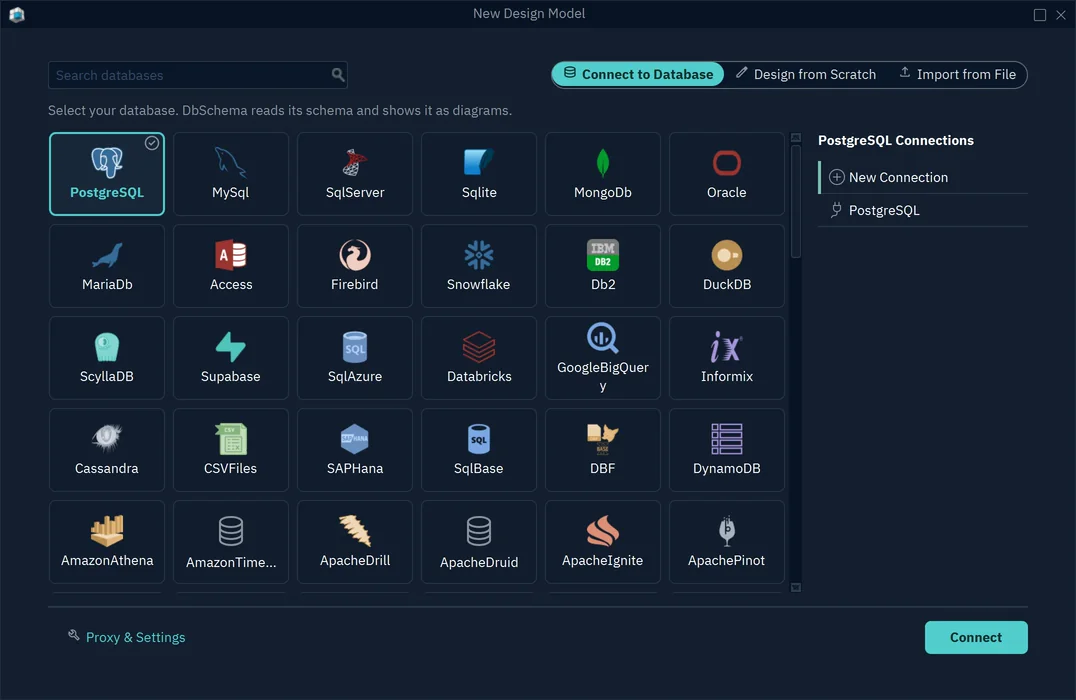Pick the MariaDb seal icon tile
1076x700 pixels.
(106, 266)
